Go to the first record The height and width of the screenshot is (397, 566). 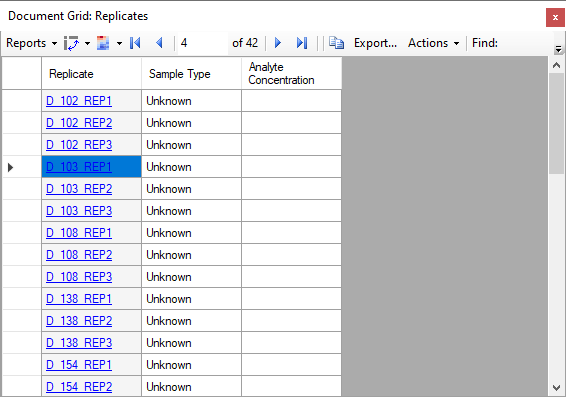(135, 43)
